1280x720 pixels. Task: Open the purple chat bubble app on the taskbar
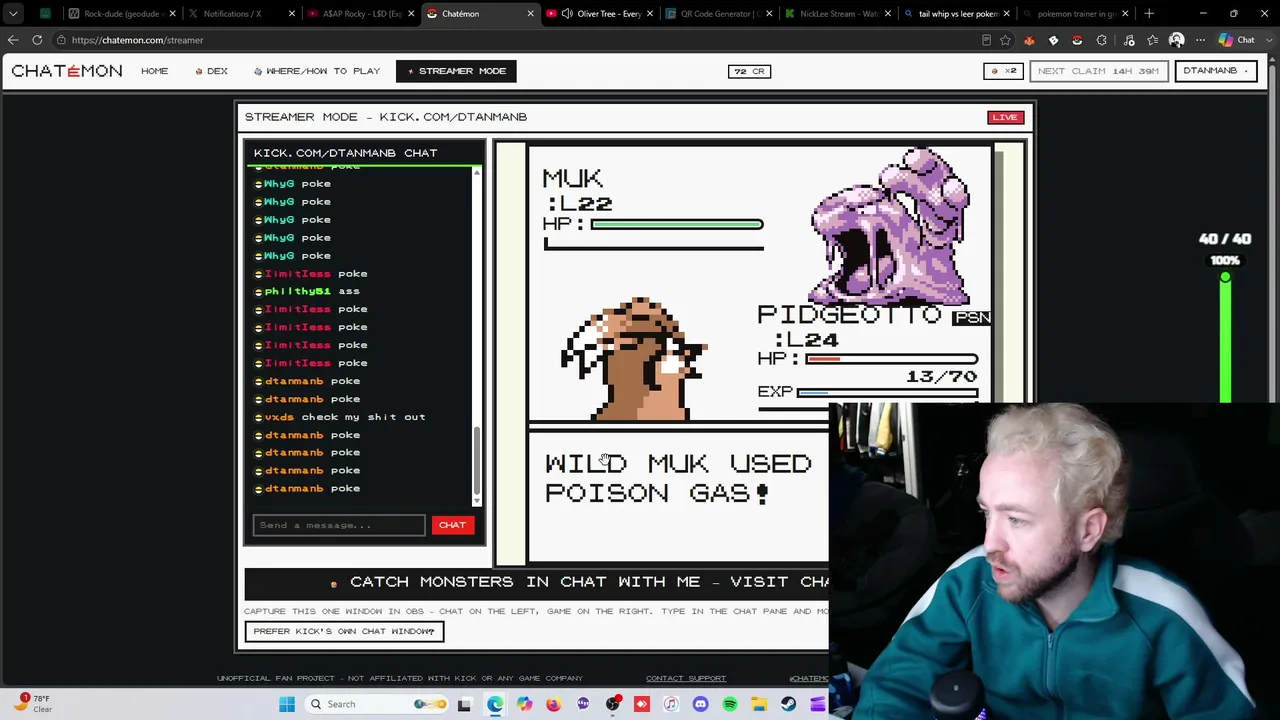(x=583, y=704)
